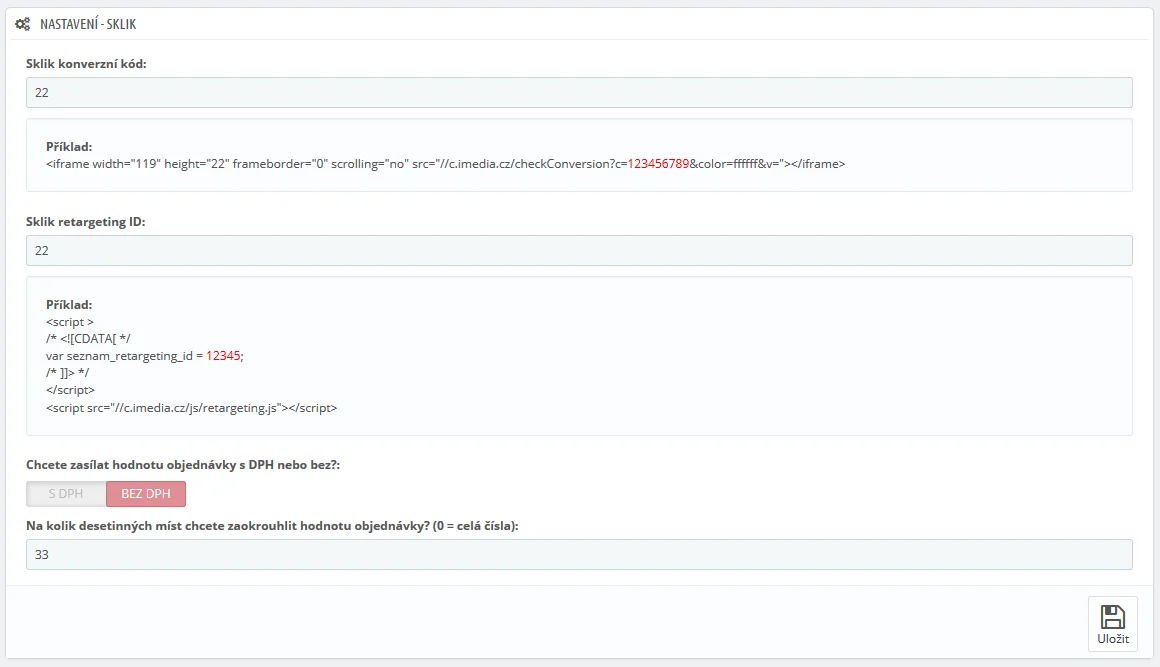This screenshot has width=1160, height=667.
Task: Click the red 123456789 conversion ID example
Action: coord(658,163)
